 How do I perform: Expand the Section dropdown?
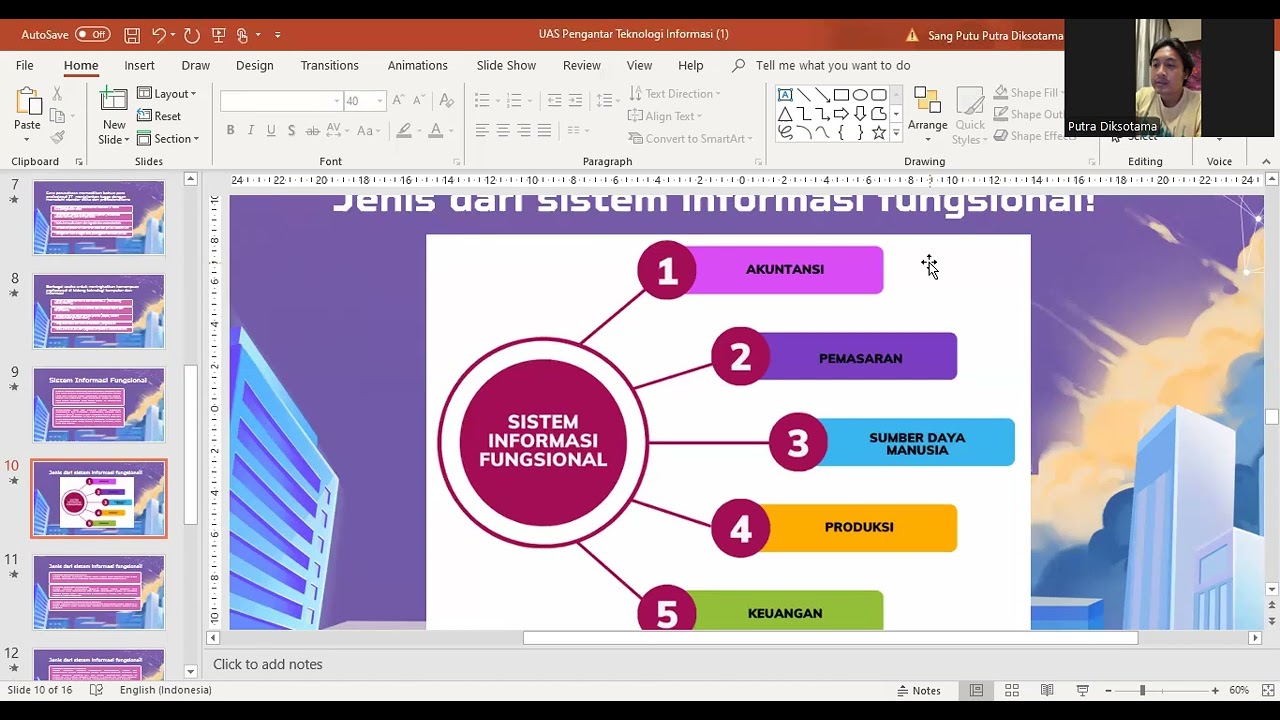click(168, 139)
